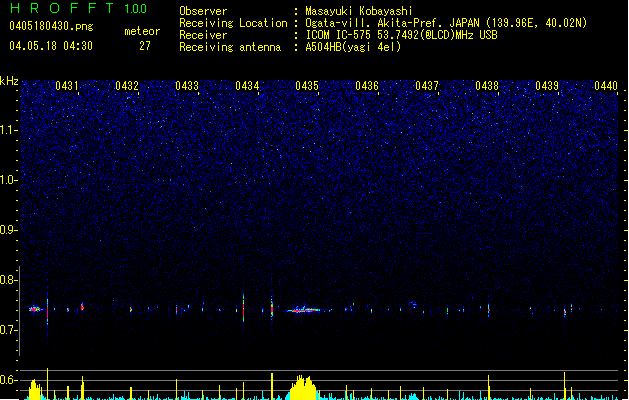The image size is (629, 400).
Task: Click the 0438 time marker
Action: point(487,86)
